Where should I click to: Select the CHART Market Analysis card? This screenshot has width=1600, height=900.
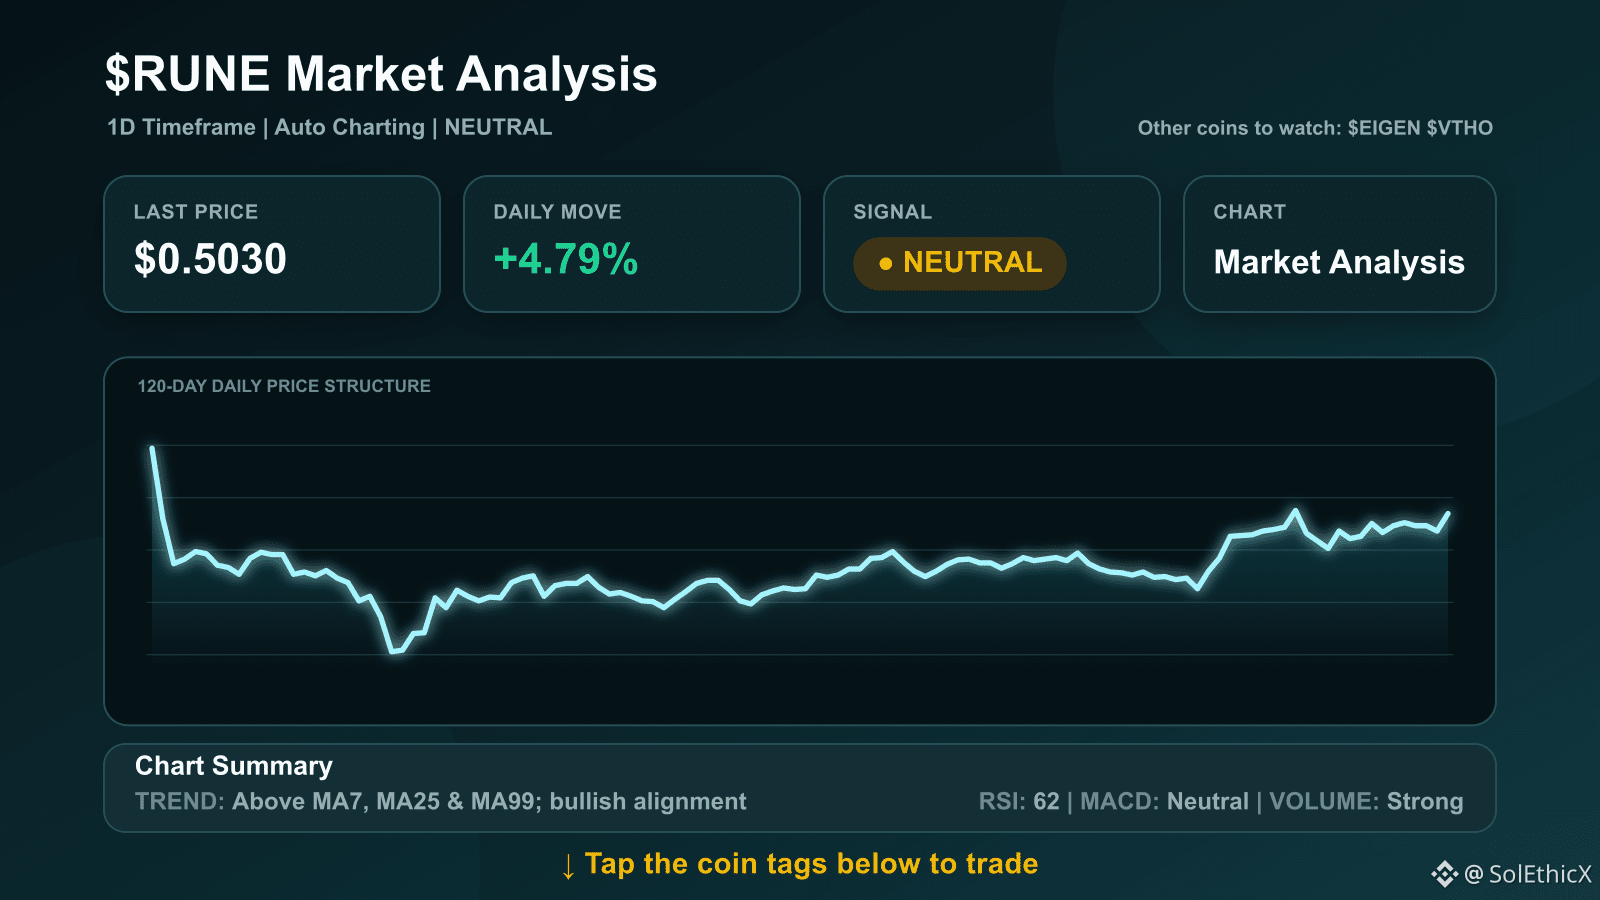click(x=1340, y=244)
